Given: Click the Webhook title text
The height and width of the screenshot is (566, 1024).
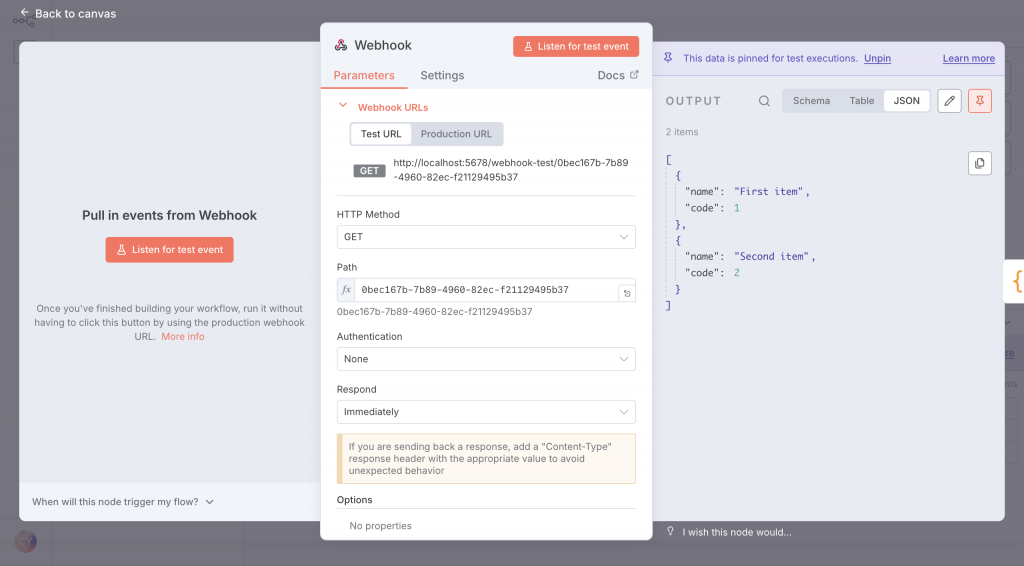Looking at the screenshot, I should click(383, 45).
